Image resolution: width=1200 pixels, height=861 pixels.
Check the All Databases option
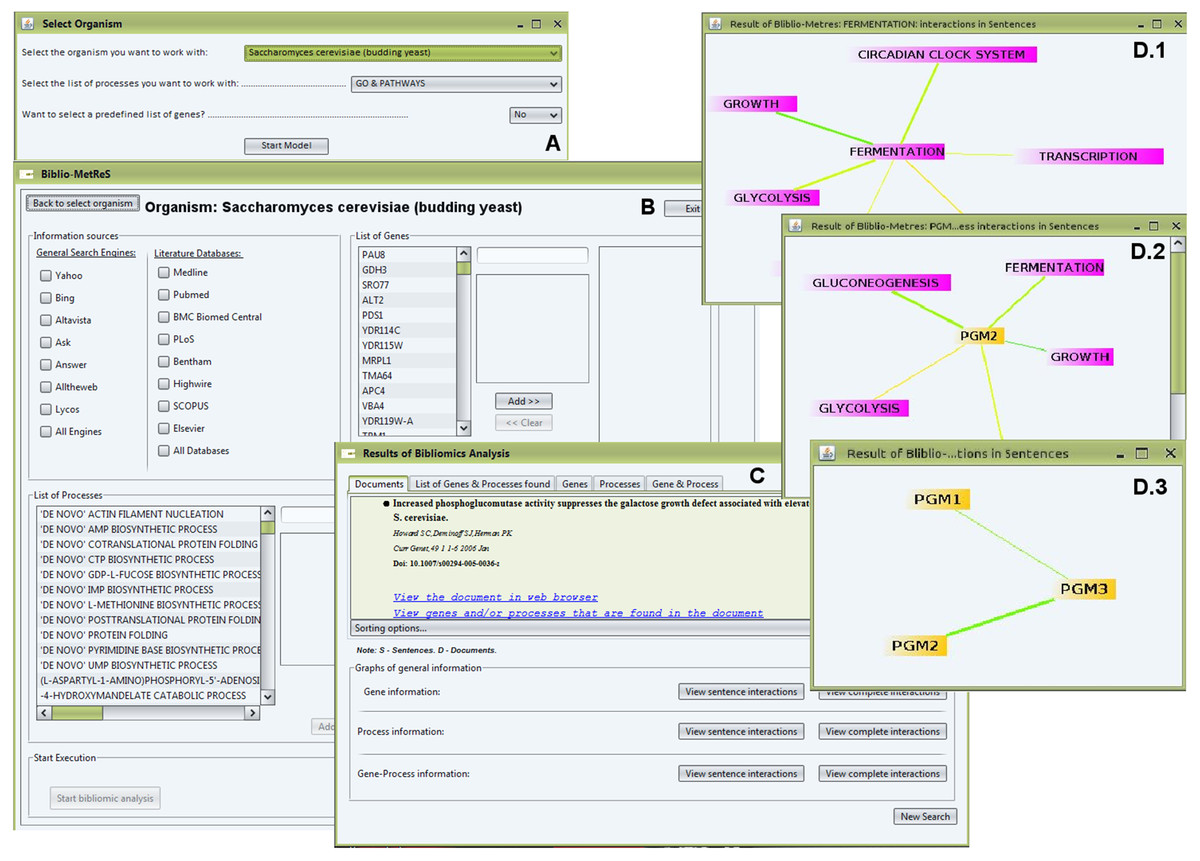(164, 451)
